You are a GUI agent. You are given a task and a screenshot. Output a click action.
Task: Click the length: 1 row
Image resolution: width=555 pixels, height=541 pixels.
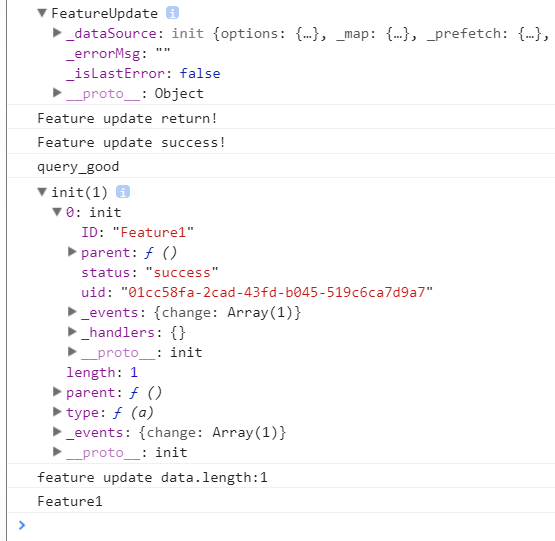pos(102,372)
